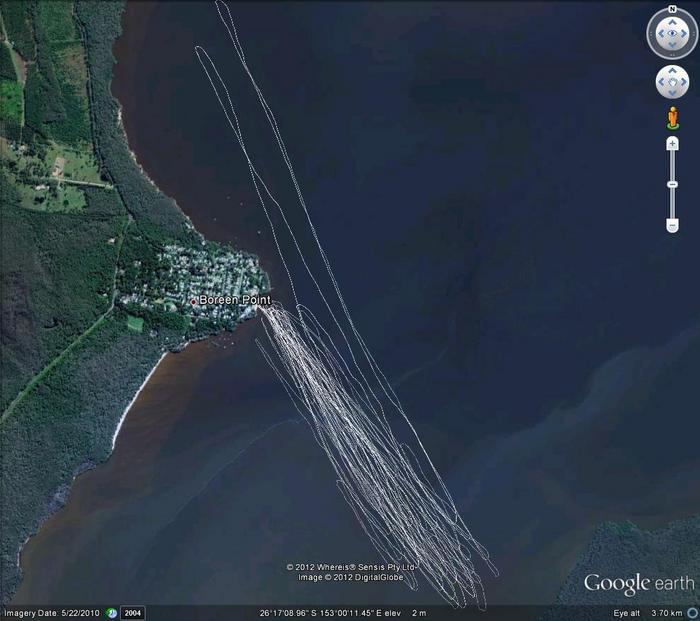Viewport: 700px width, 621px height.
Task: Rotate view right using Look joystick
Action: click(x=685, y=34)
